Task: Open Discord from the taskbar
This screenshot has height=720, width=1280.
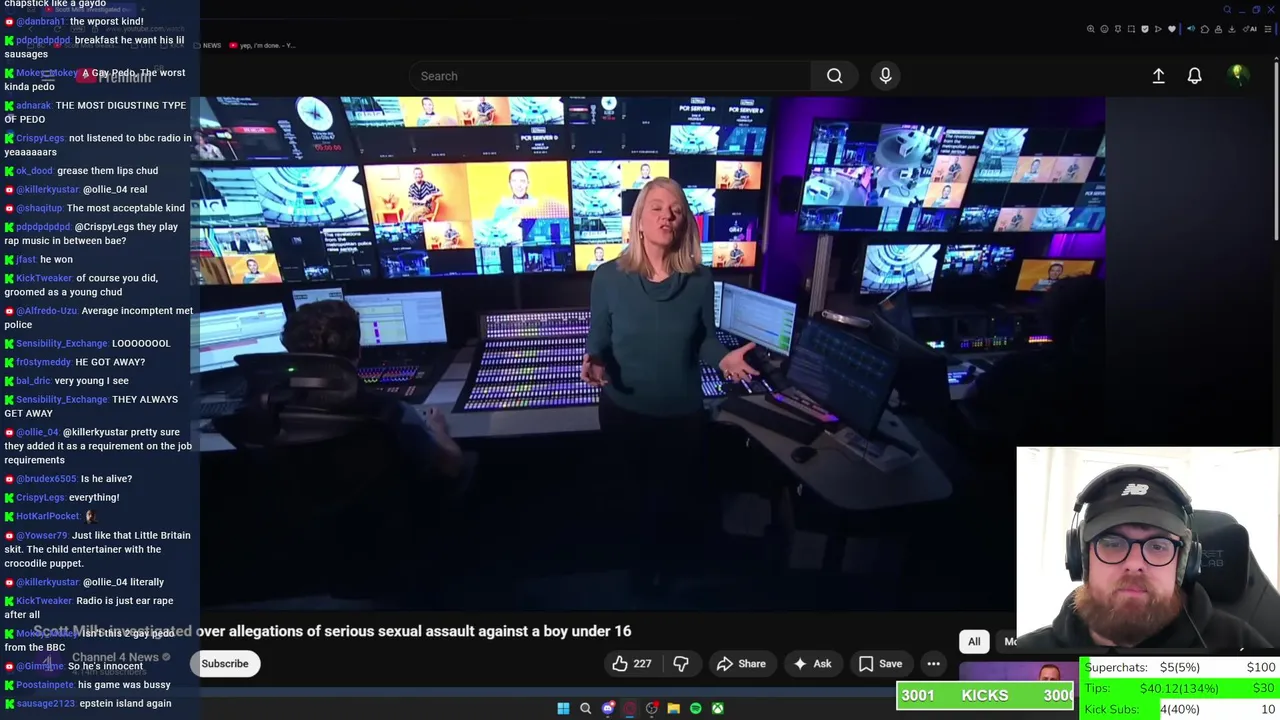Action: [608, 708]
